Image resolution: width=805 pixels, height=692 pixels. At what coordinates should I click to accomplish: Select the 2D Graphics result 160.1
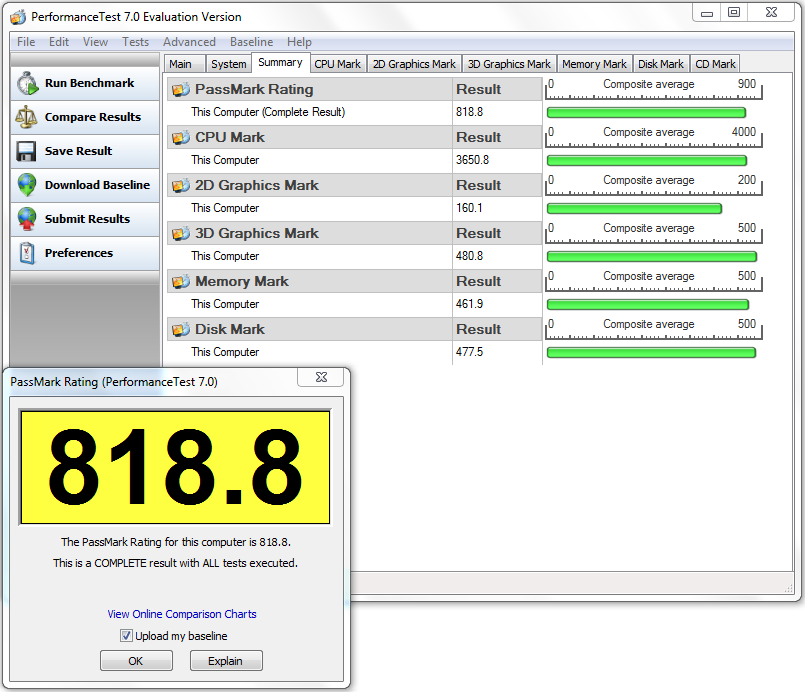coord(469,208)
